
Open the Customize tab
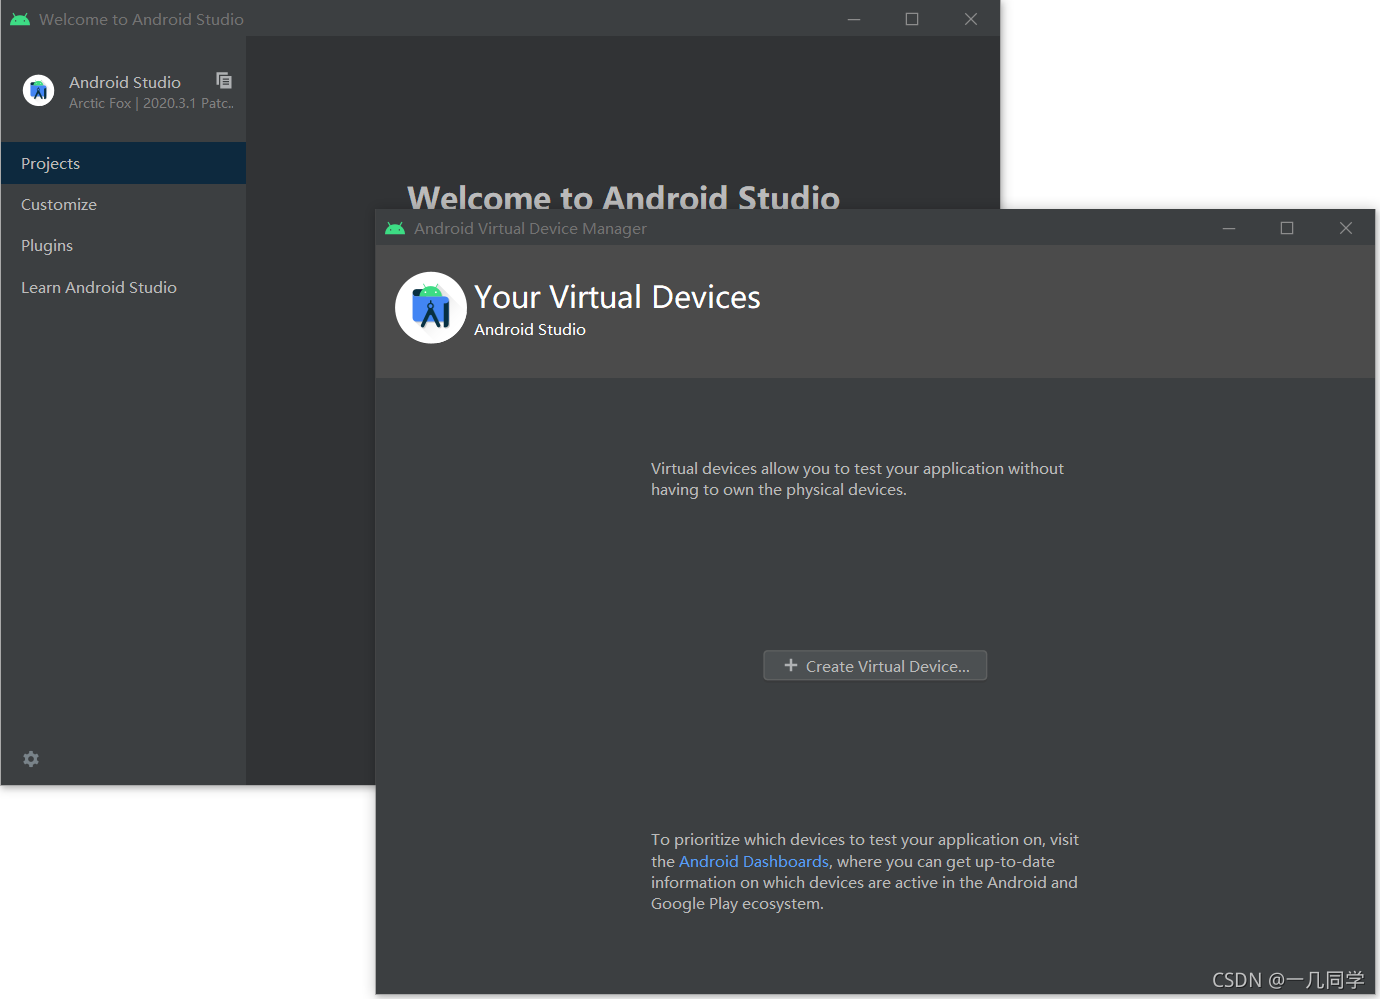123,204
